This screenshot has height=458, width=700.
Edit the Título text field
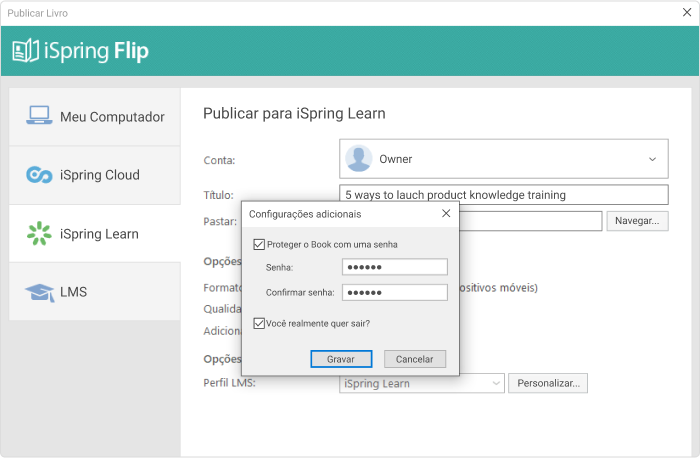pyautogui.click(x=504, y=195)
